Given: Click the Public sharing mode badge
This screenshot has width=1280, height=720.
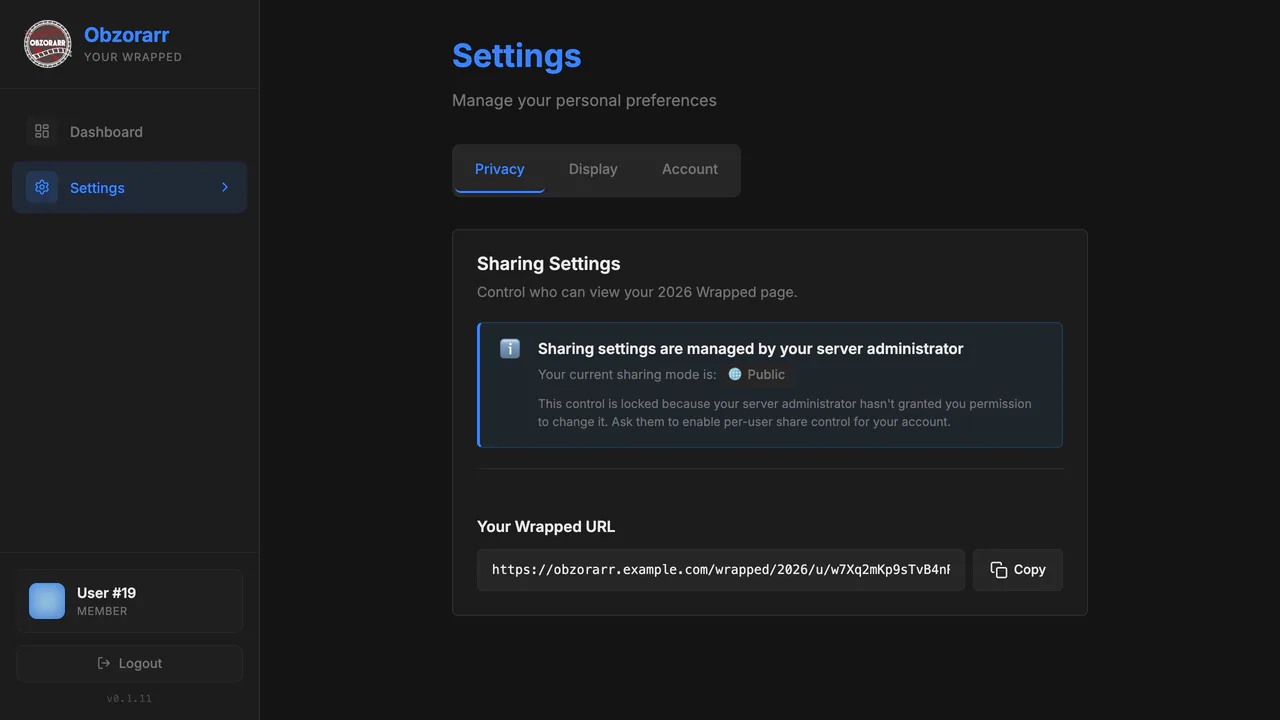Looking at the screenshot, I should (757, 374).
